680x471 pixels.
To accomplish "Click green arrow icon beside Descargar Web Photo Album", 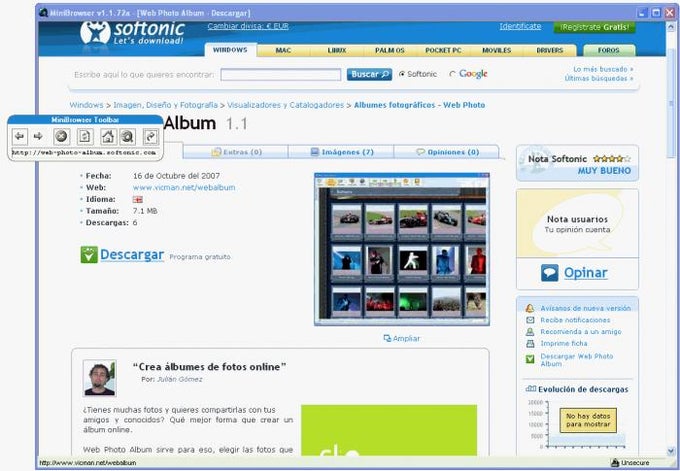I will (530, 359).
